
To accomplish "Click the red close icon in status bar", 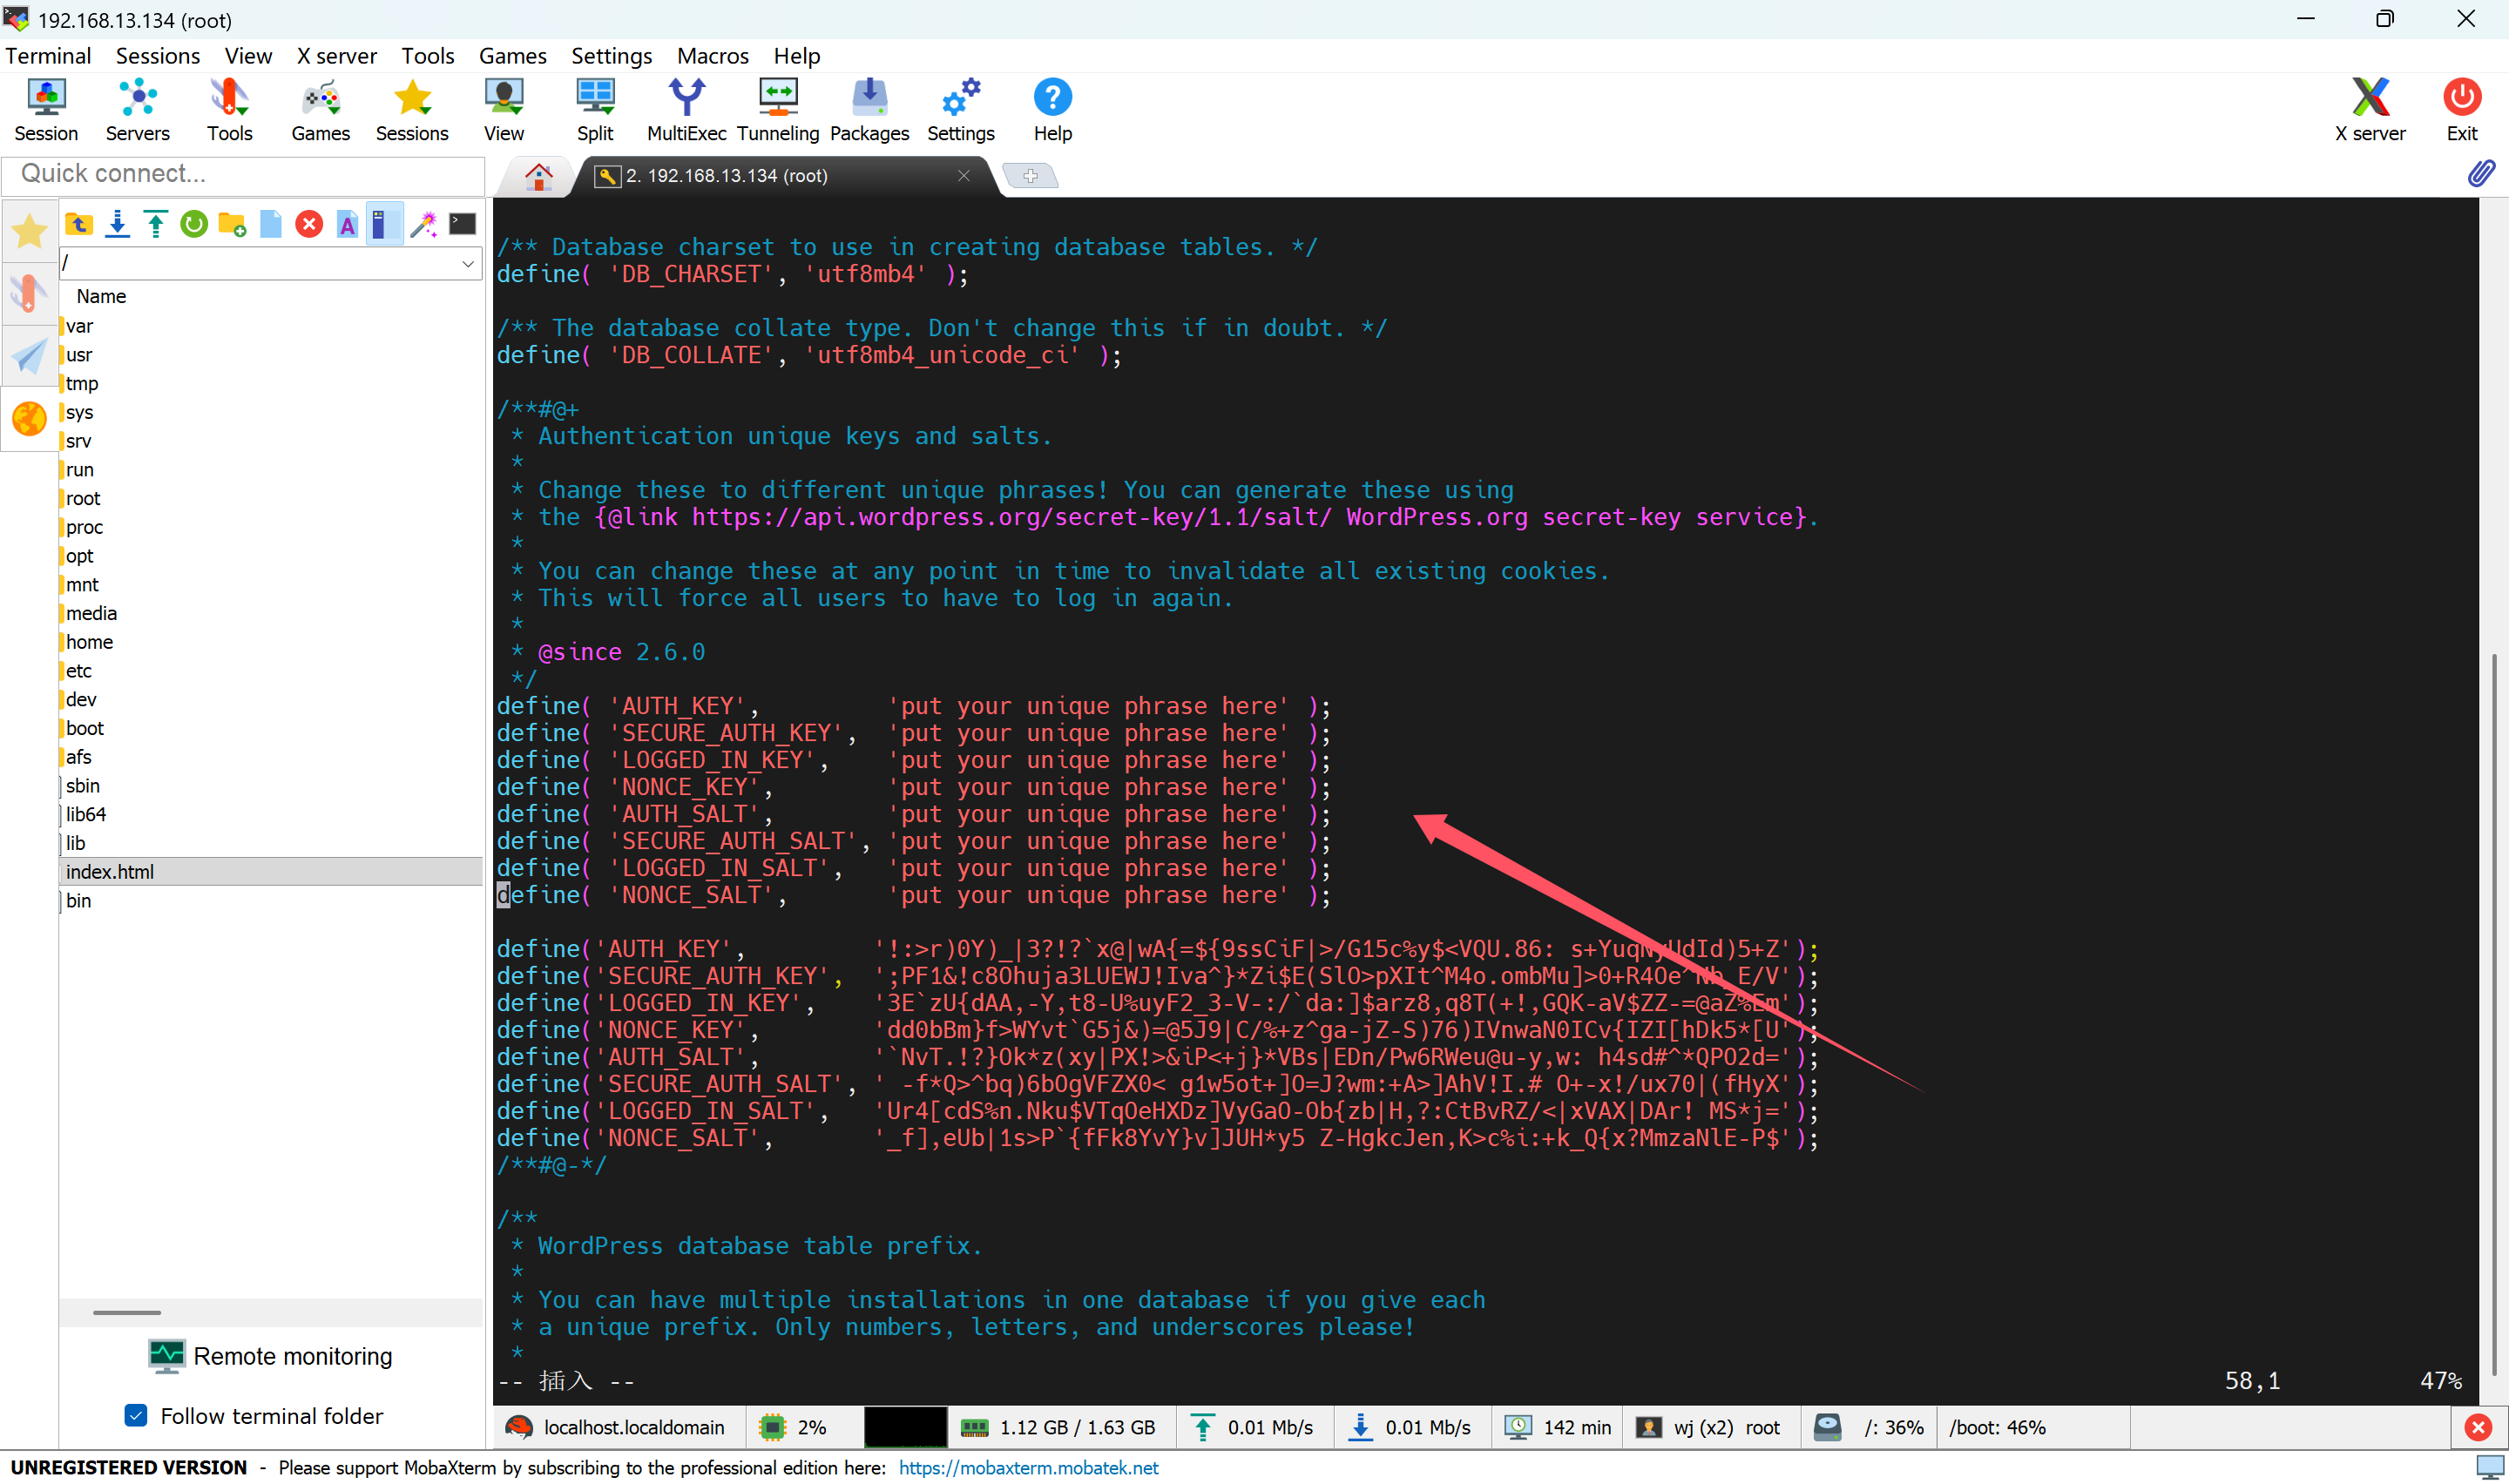I will coord(2478,1427).
